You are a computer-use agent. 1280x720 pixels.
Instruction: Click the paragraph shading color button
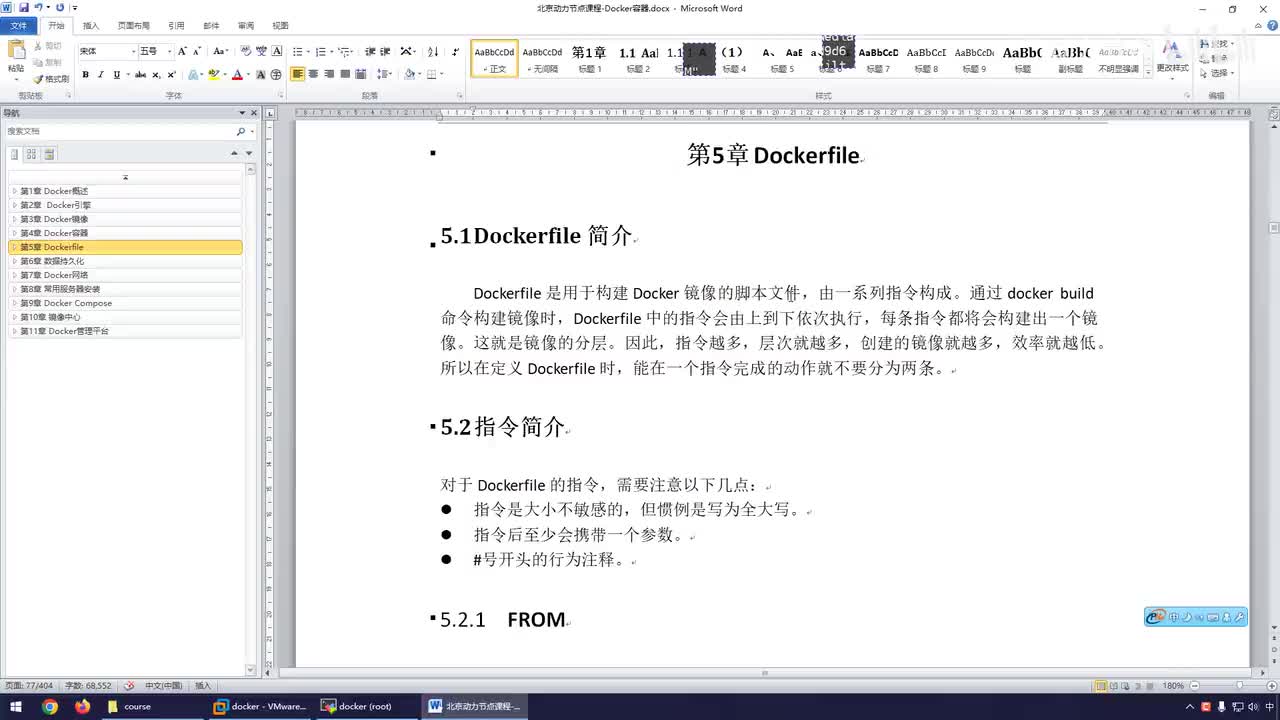tap(410, 75)
